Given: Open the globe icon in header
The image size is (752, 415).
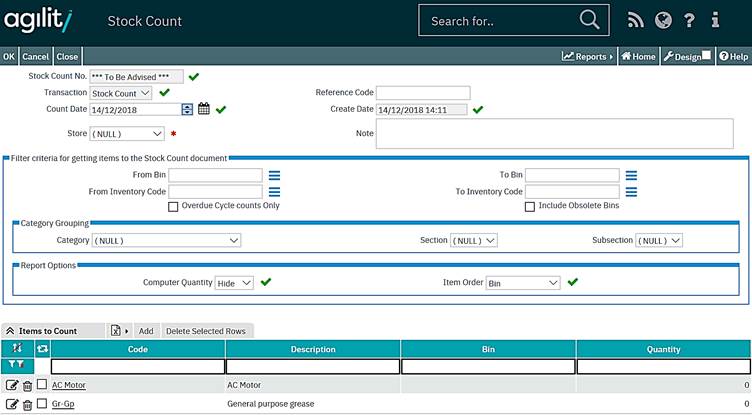Looking at the screenshot, I should 662,20.
